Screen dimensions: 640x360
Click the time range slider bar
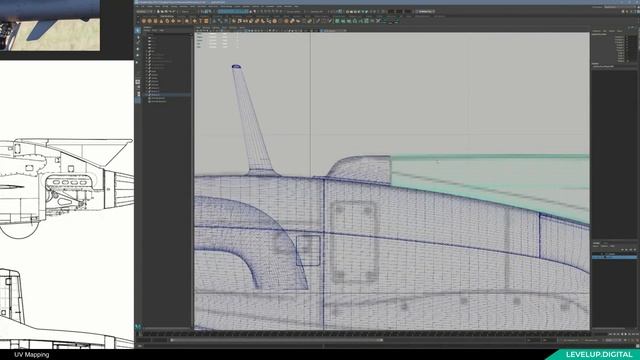[x=277, y=340]
